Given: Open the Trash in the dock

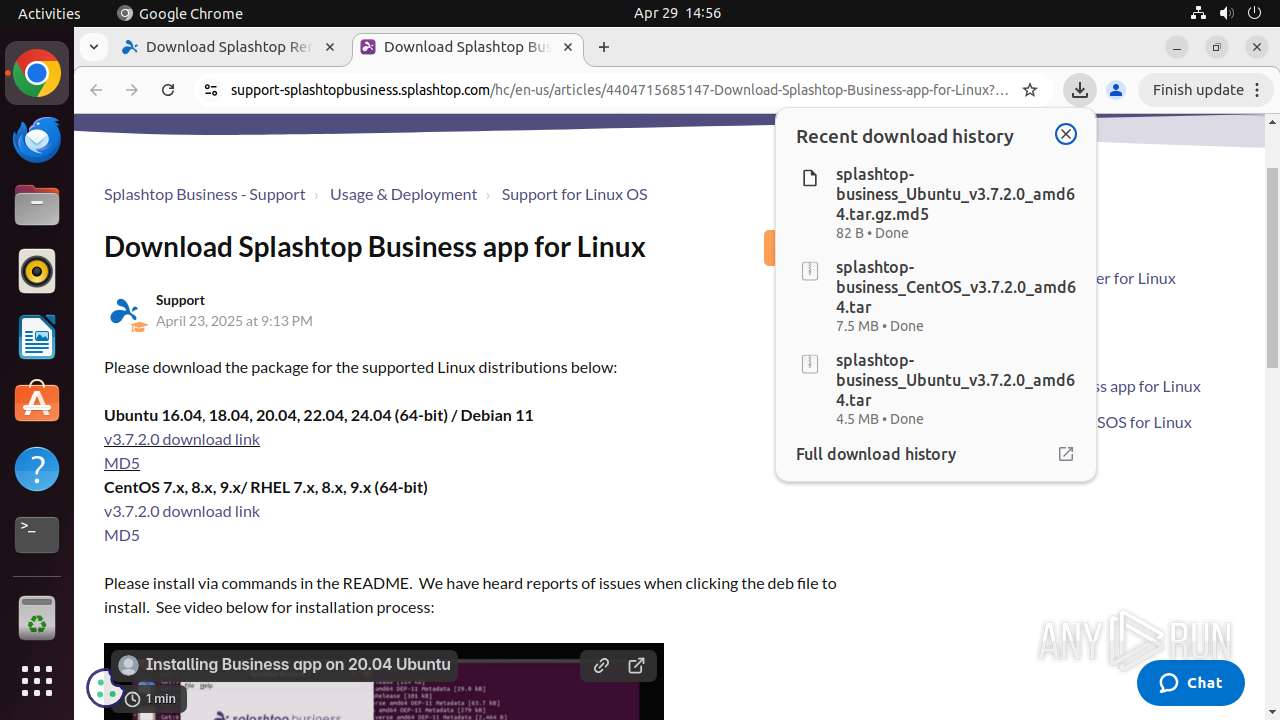Looking at the screenshot, I should tap(37, 618).
